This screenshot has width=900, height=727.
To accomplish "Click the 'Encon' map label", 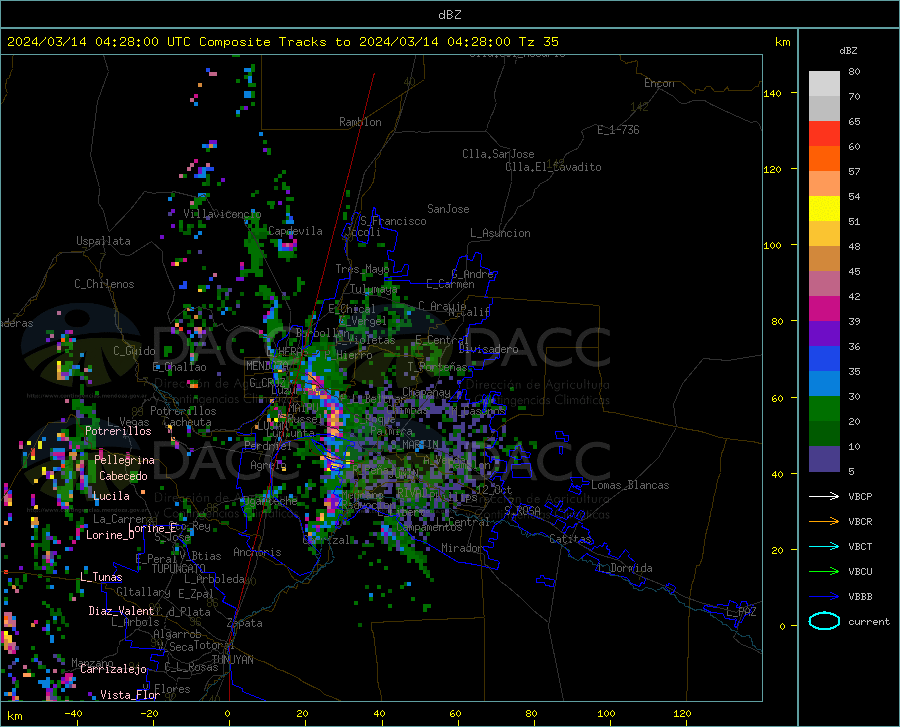I will click(659, 83).
